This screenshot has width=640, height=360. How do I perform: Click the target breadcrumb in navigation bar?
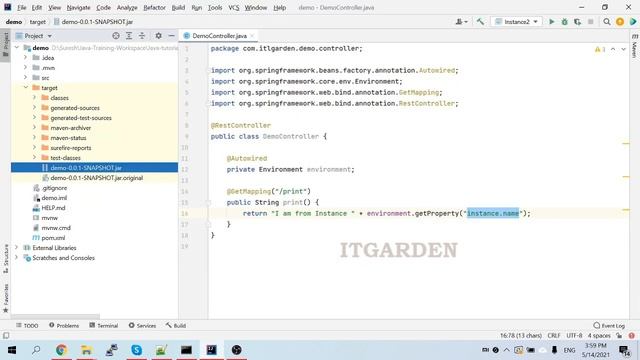38,22
